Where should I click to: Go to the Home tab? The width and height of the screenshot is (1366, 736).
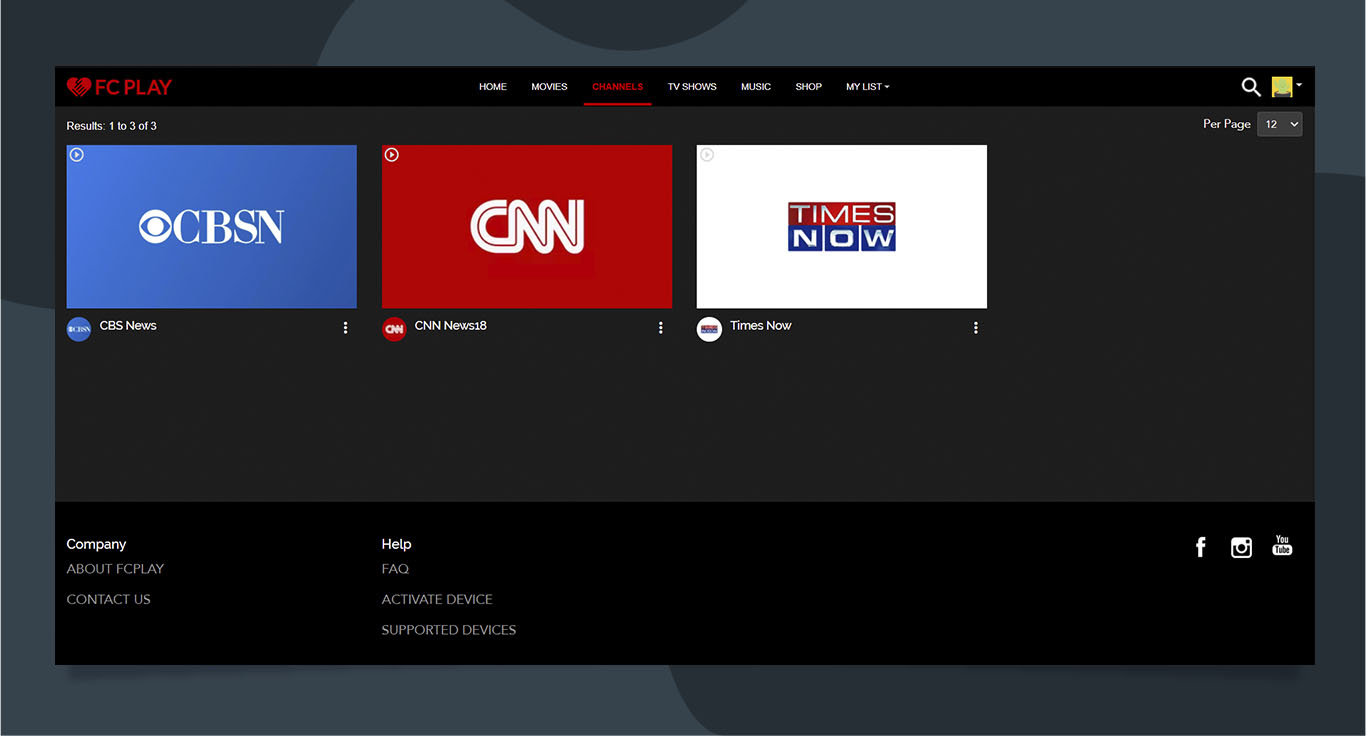tap(493, 87)
